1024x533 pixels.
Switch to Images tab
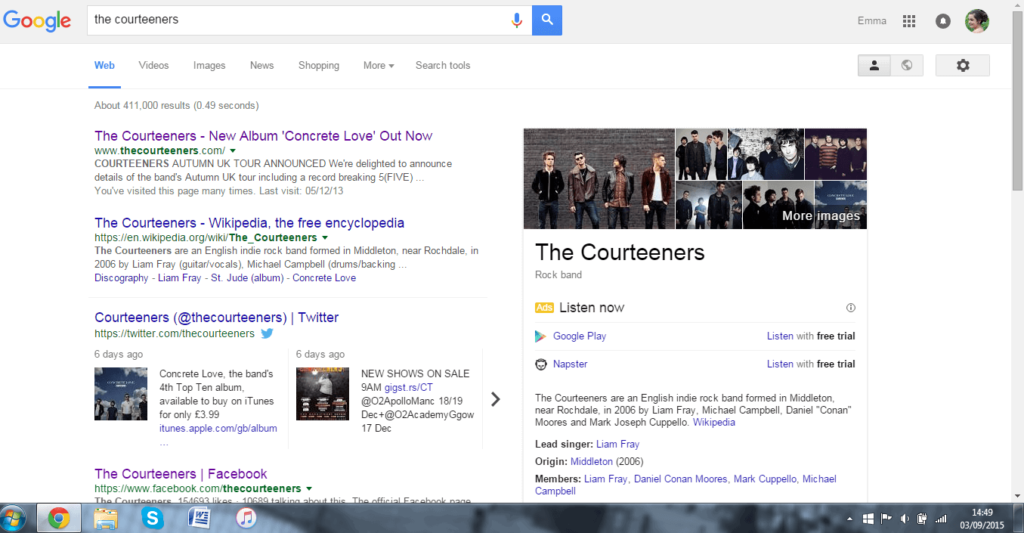click(209, 65)
